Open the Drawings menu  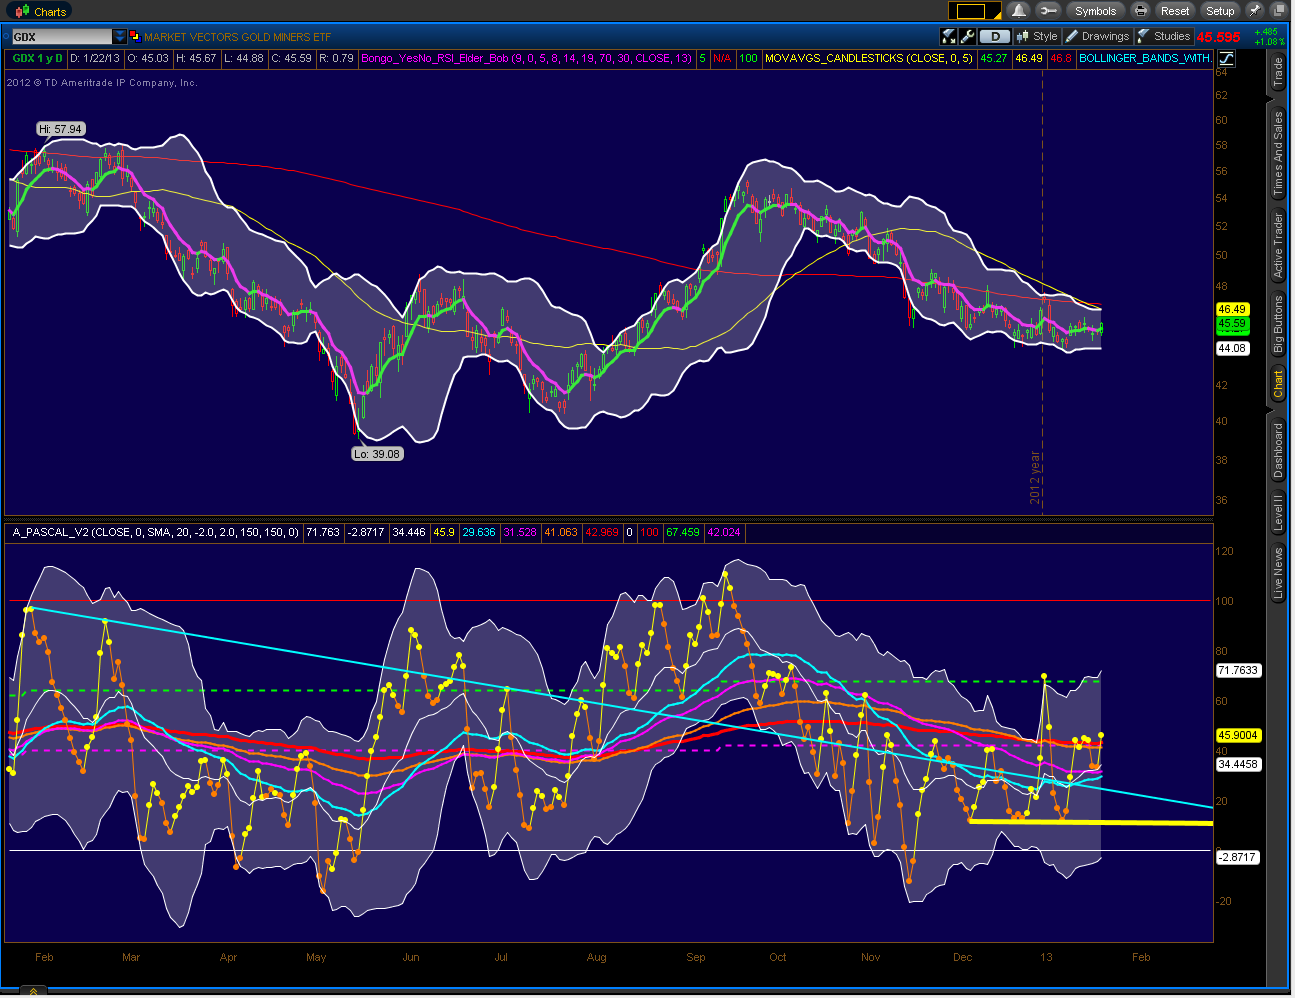pyautogui.click(x=1097, y=37)
